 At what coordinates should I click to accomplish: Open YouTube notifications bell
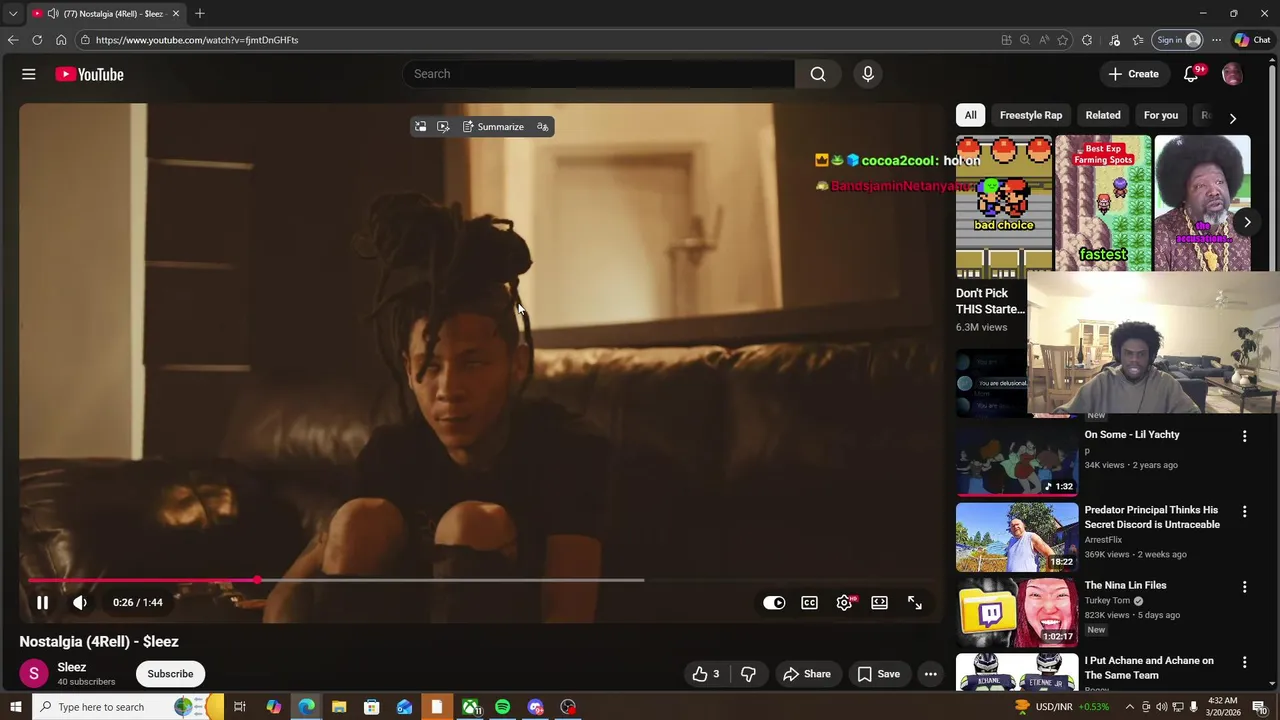[x=1191, y=74]
